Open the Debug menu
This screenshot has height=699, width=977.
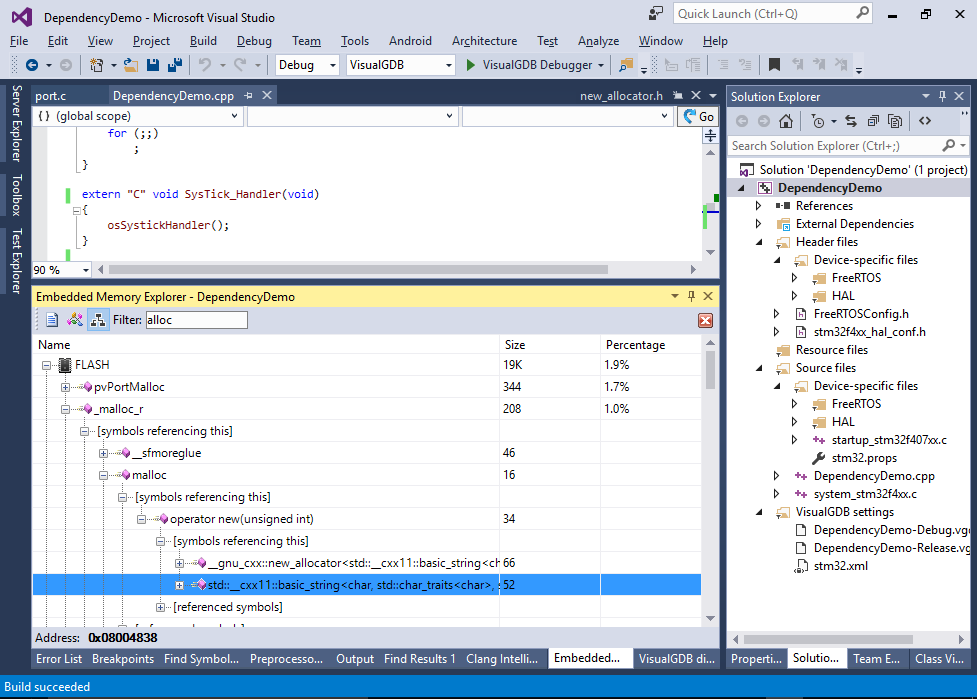(x=254, y=41)
